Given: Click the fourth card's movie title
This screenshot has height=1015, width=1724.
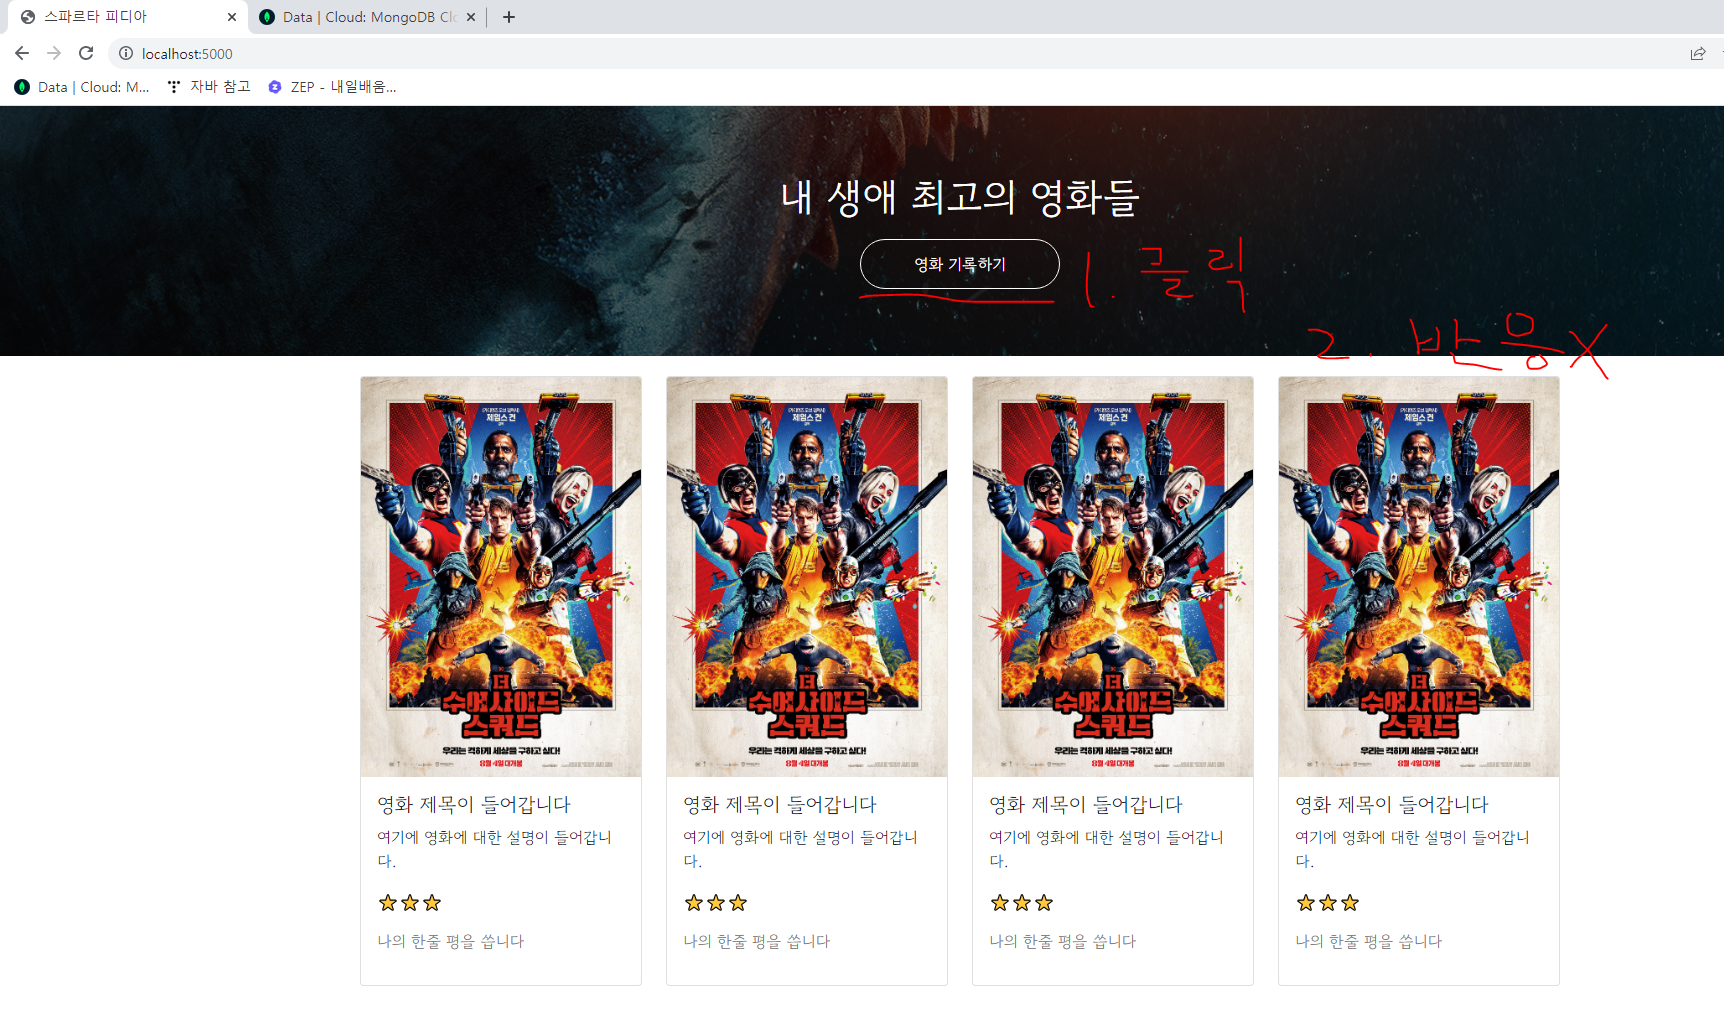Looking at the screenshot, I should coord(1392,804).
